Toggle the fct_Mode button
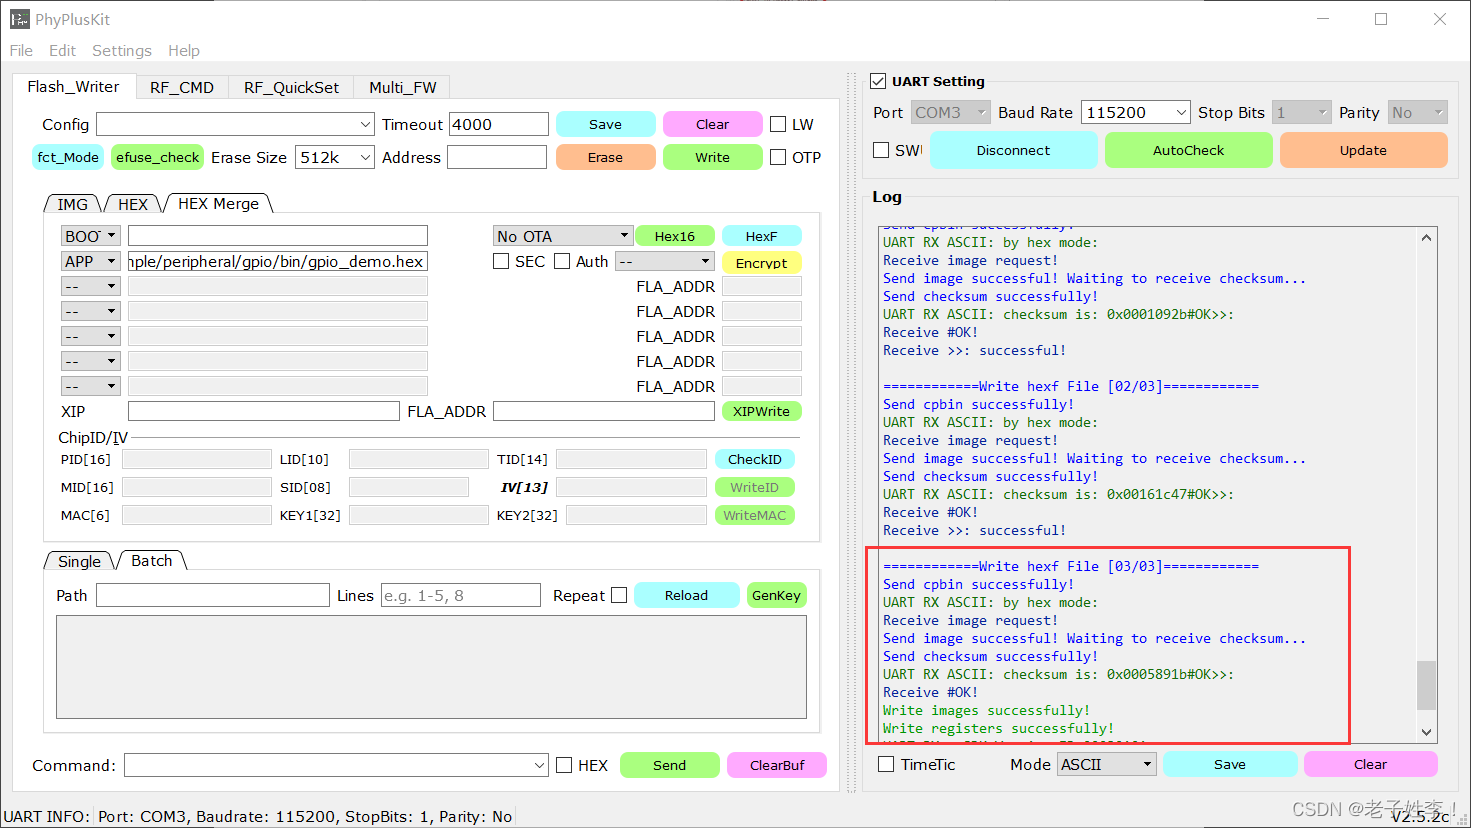 (x=68, y=157)
